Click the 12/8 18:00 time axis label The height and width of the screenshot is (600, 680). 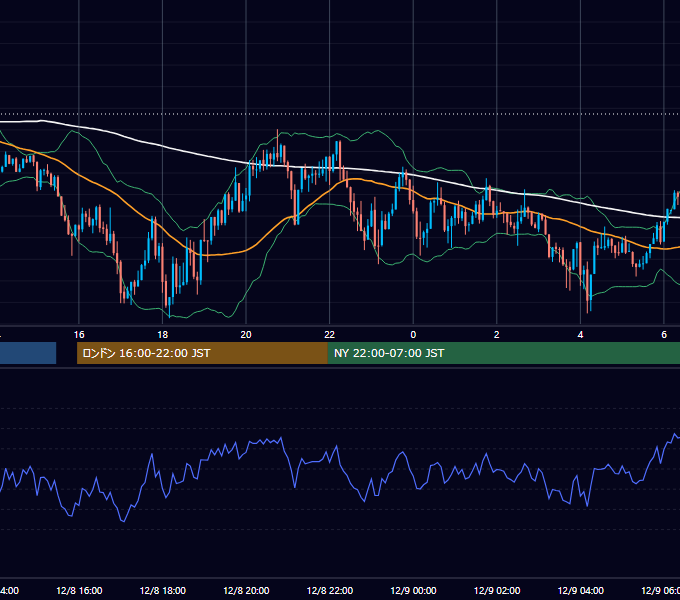pyautogui.click(x=163, y=590)
